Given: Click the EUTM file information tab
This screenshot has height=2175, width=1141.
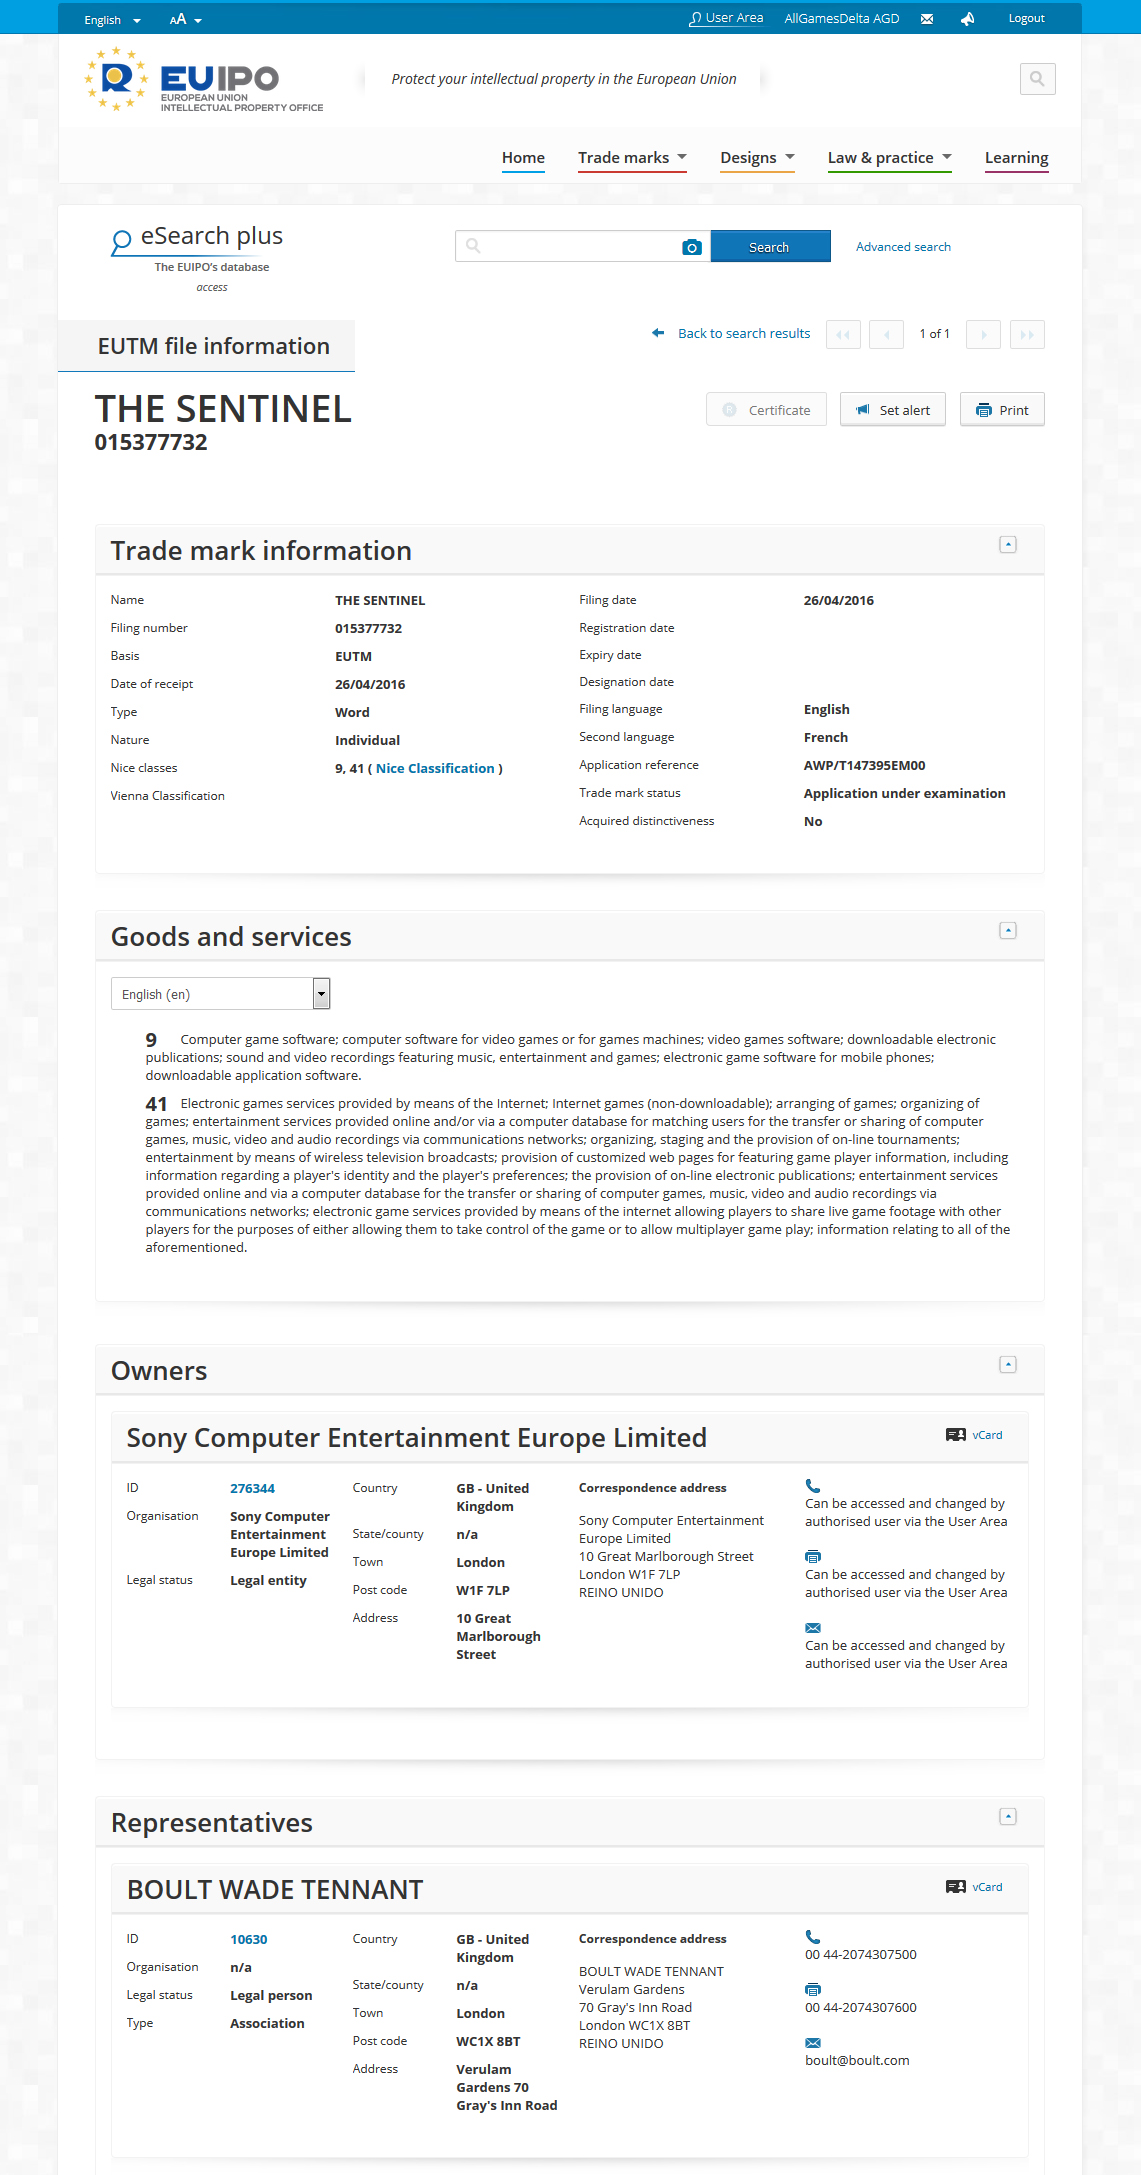Looking at the screenshot, I should (x=207, y=346).
